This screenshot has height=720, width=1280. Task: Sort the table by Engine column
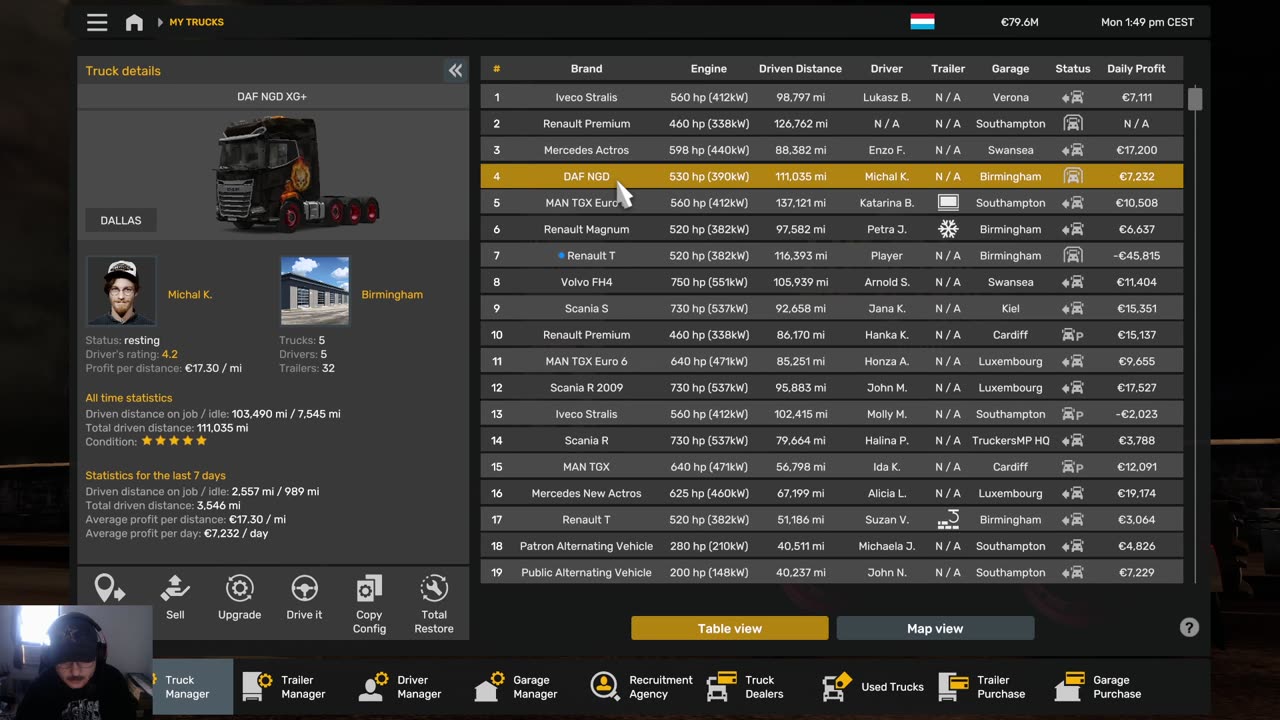708,69
